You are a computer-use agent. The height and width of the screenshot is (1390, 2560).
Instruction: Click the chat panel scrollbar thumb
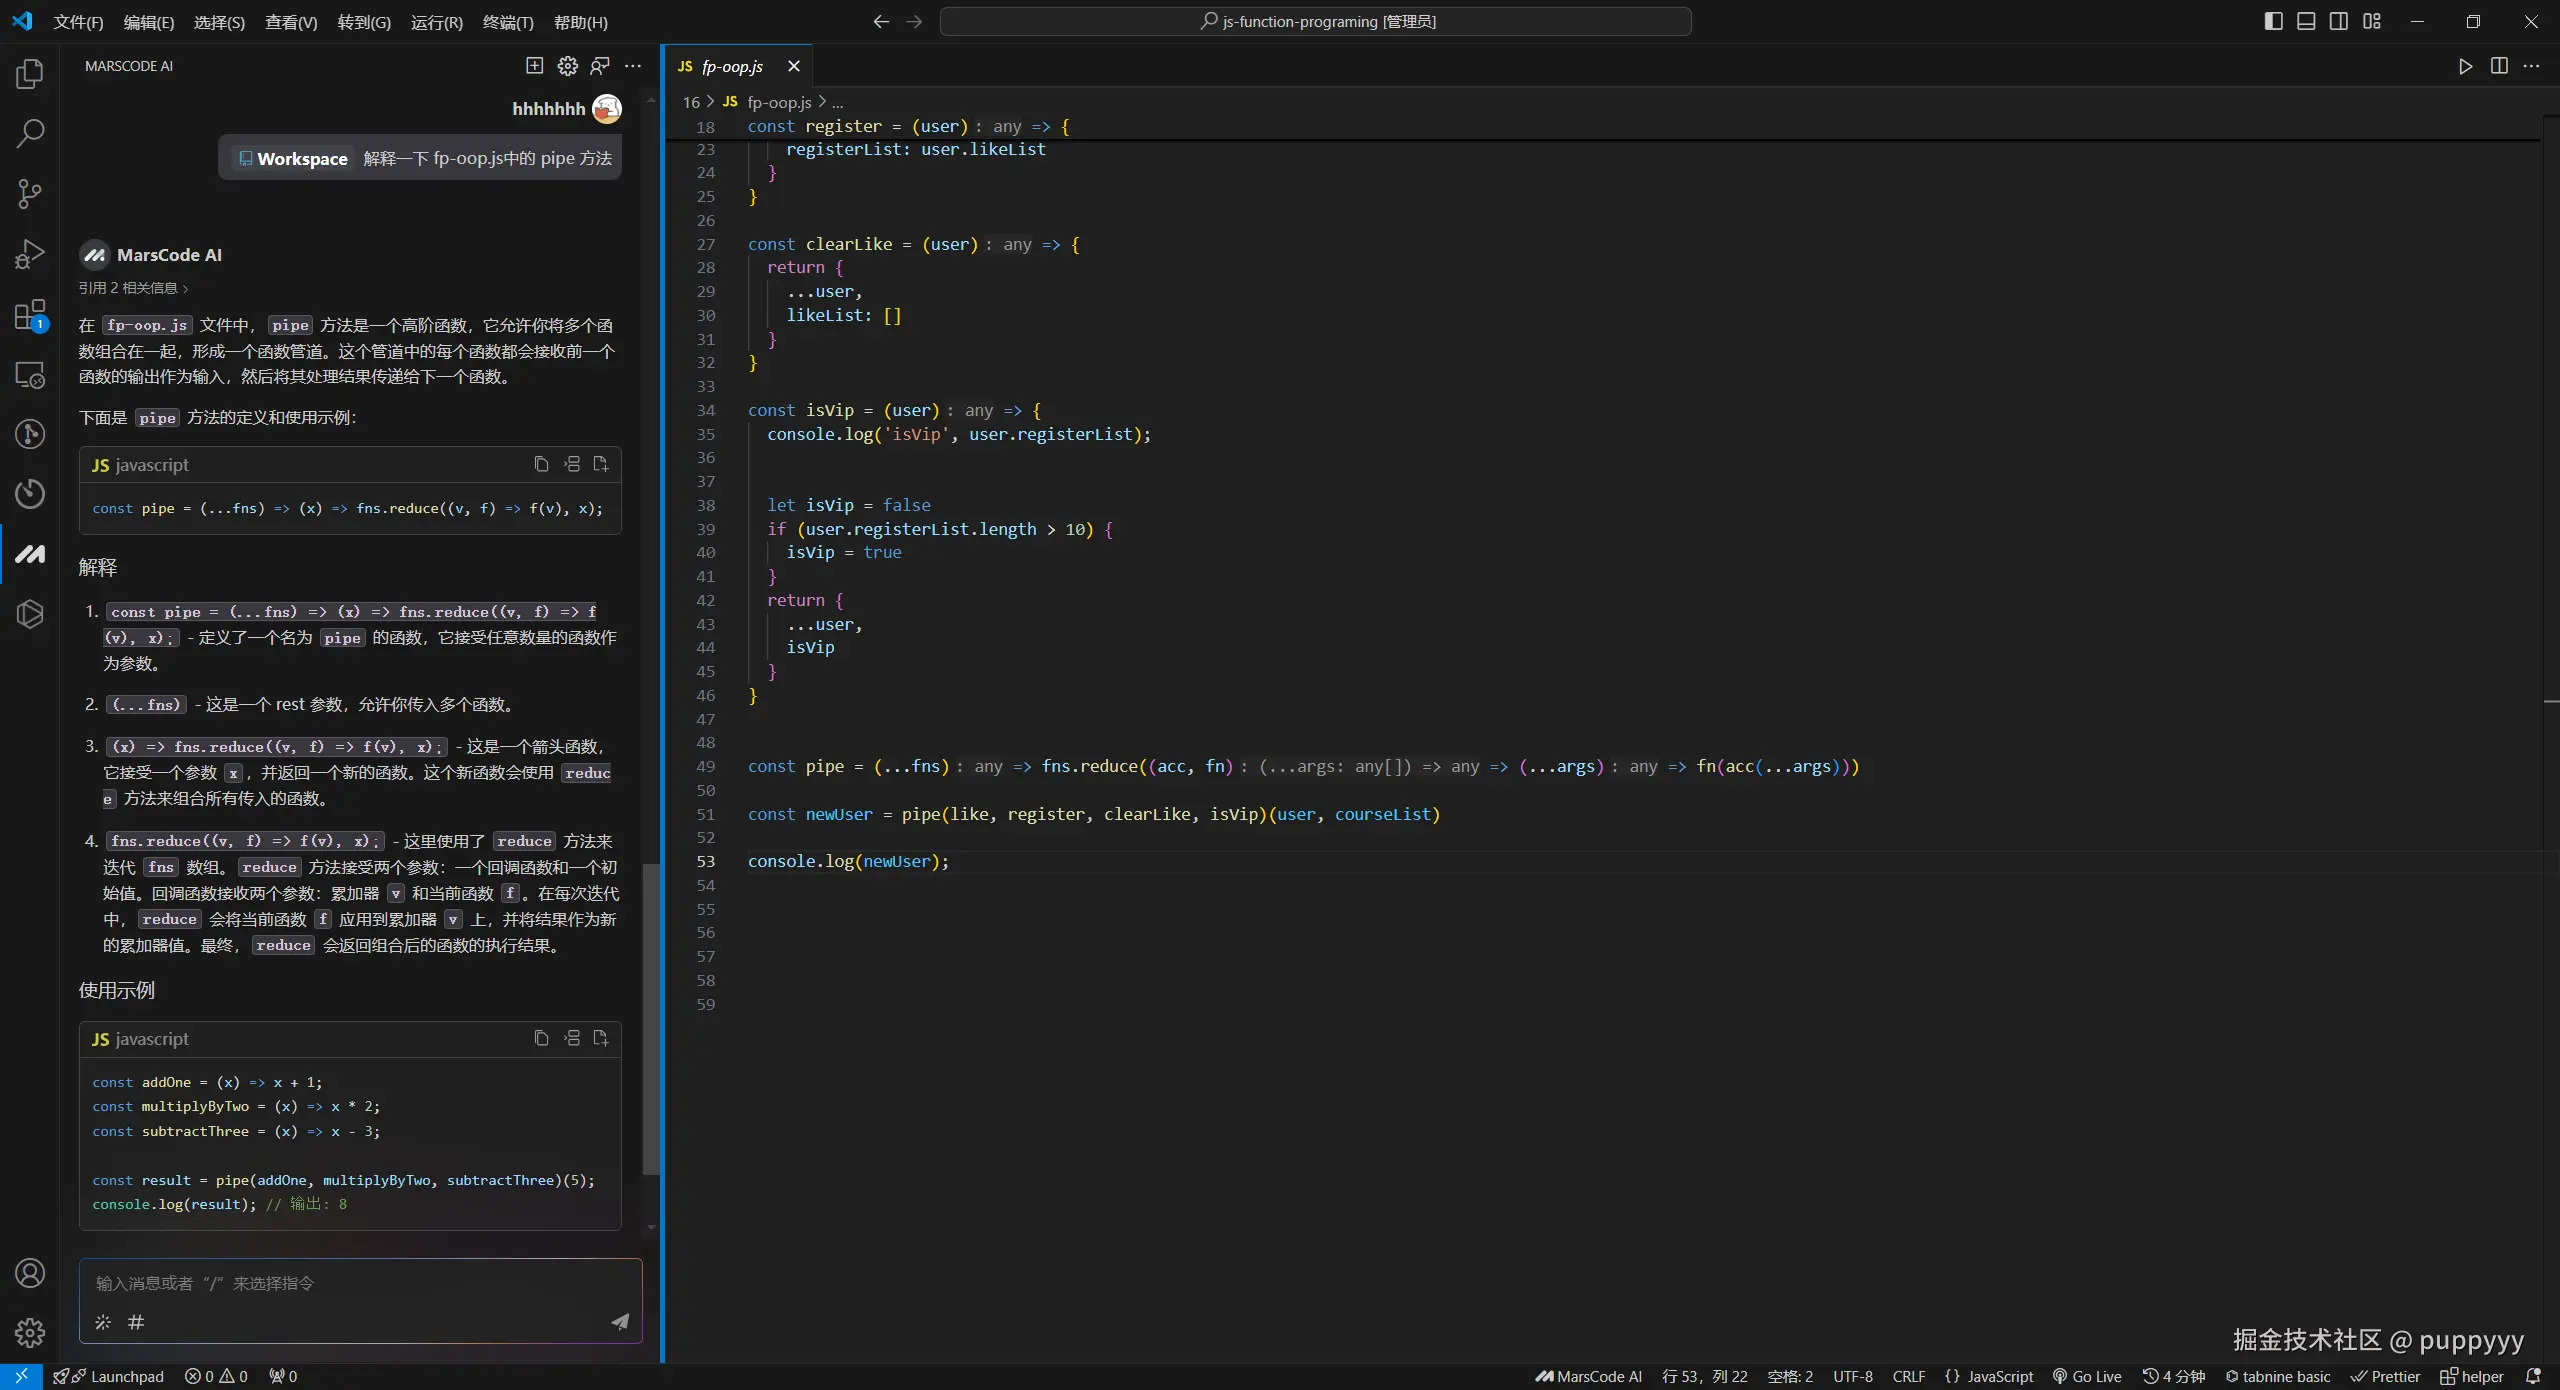651,1020
